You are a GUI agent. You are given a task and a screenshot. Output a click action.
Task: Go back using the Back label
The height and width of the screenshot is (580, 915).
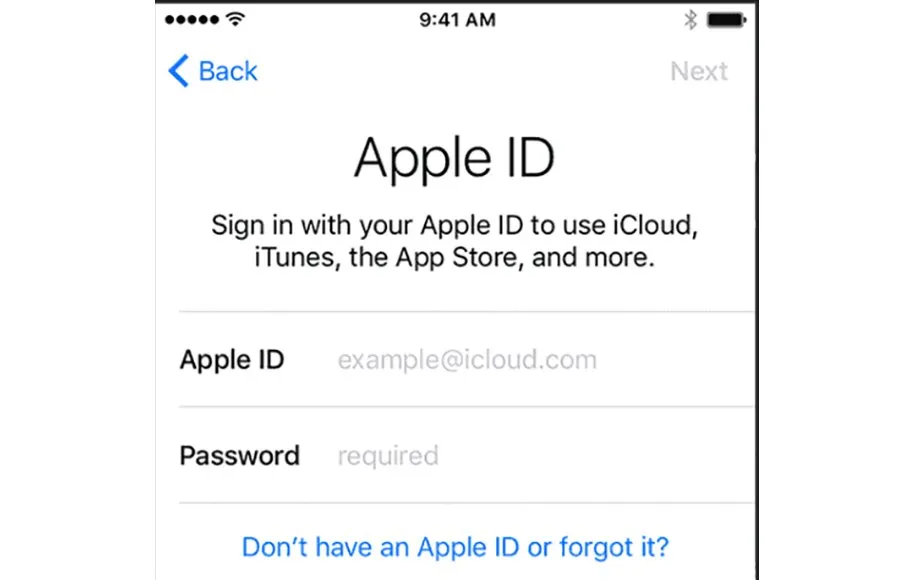(x=228, y=71)
